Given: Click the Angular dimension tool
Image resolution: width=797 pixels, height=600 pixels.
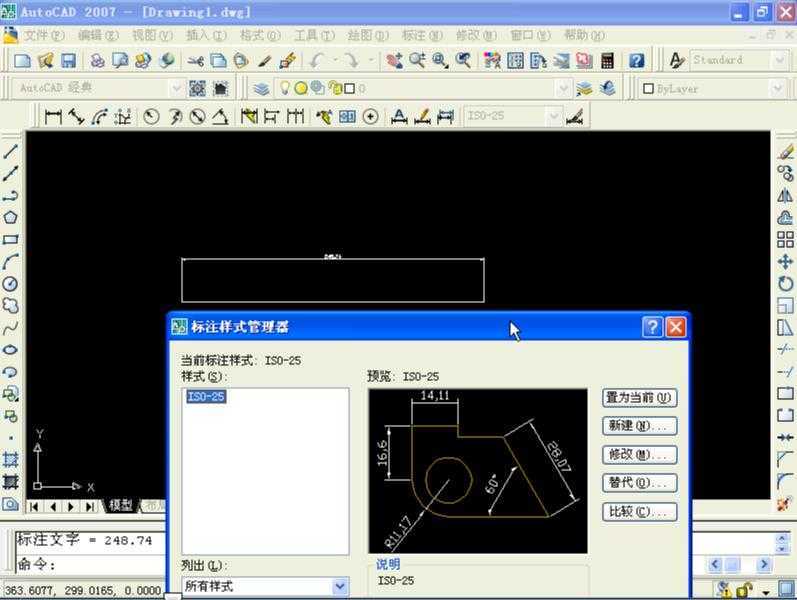Looking at the screenshot, I should (x=220, y=117).
